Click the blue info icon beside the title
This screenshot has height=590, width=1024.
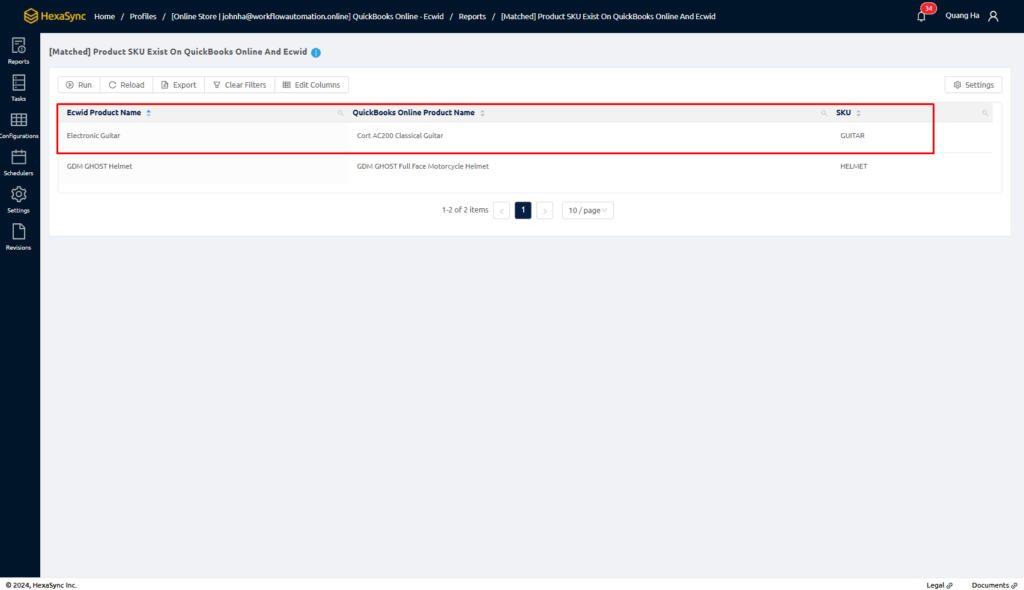[x=316, y=52]
